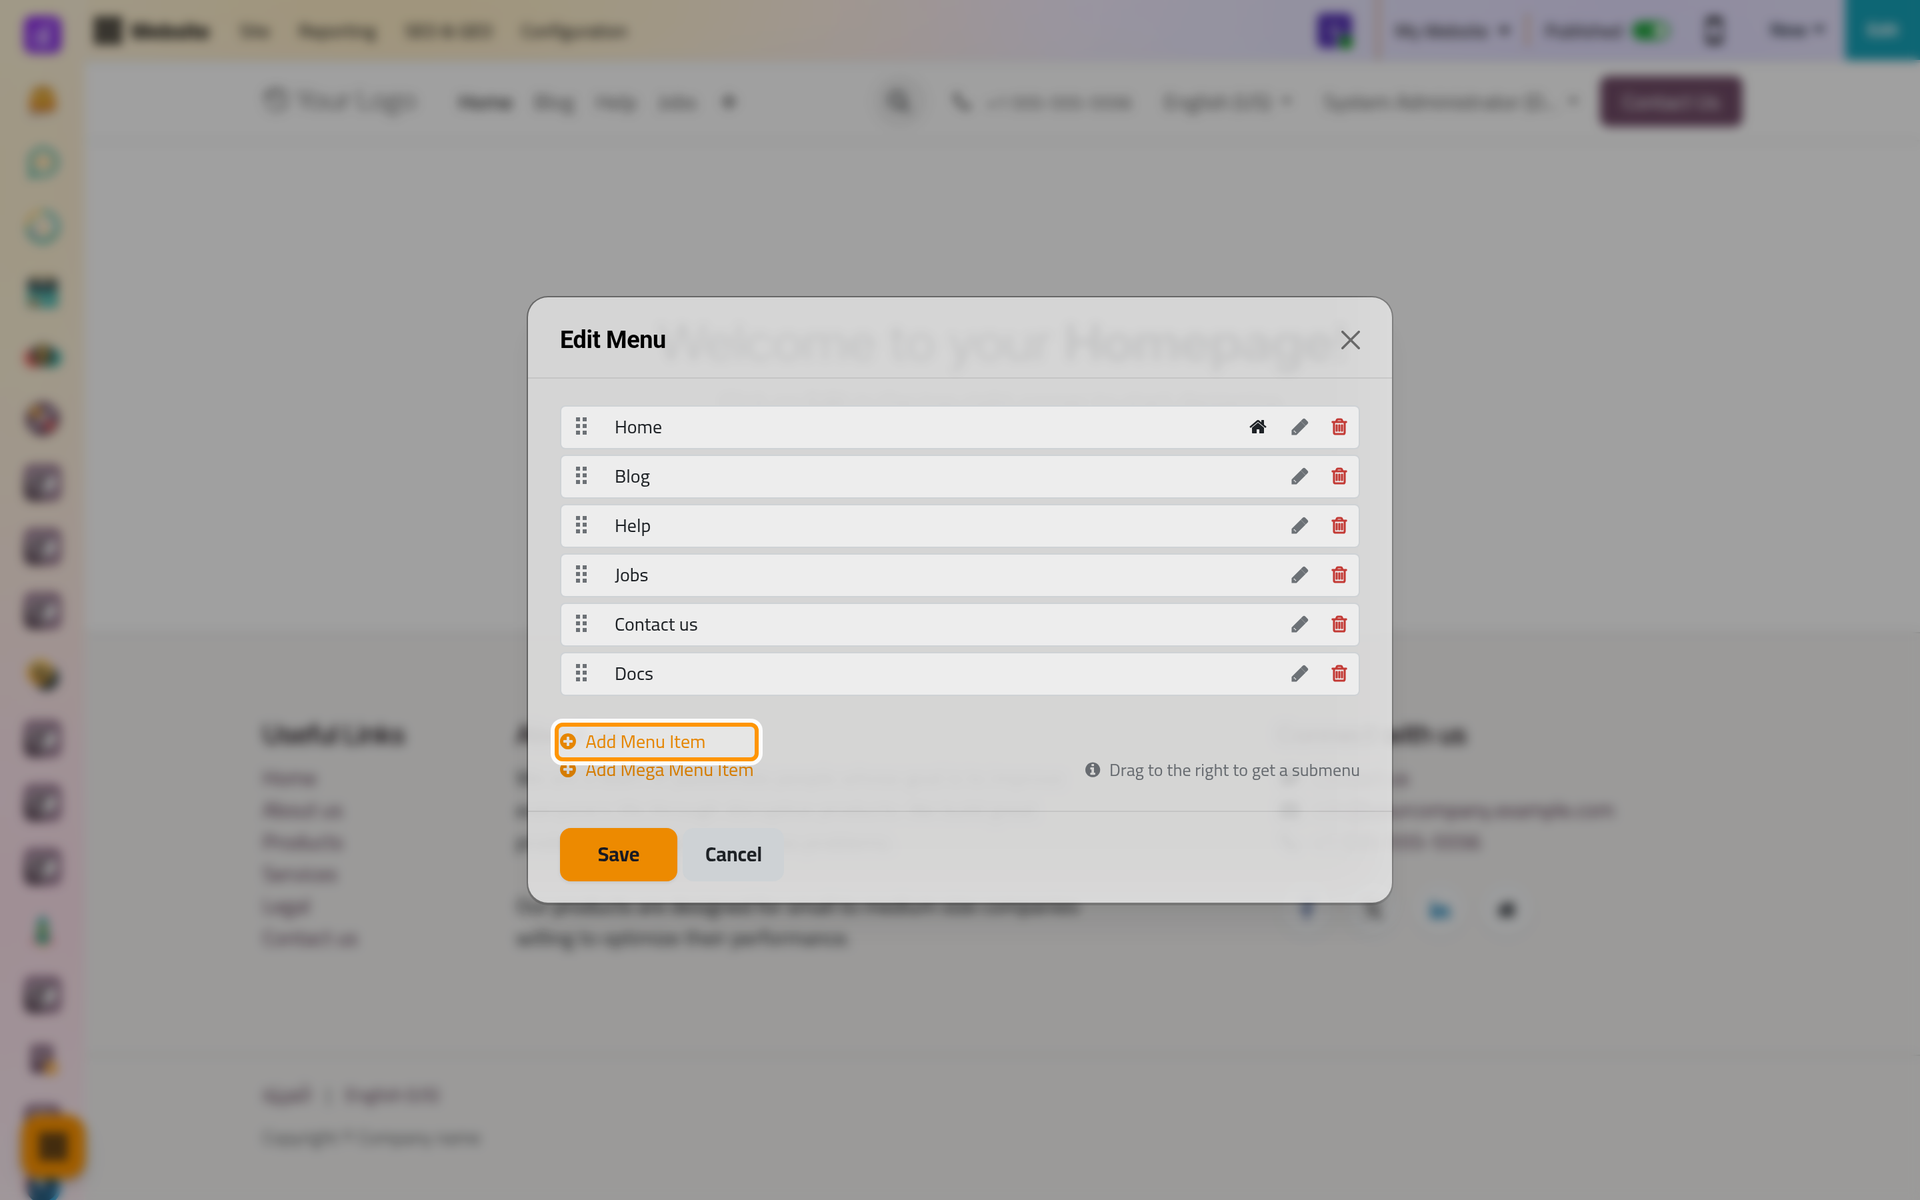Delete the Blog menu item
Screen dimensions: 1920x1200
click(x=1339, y=476)
